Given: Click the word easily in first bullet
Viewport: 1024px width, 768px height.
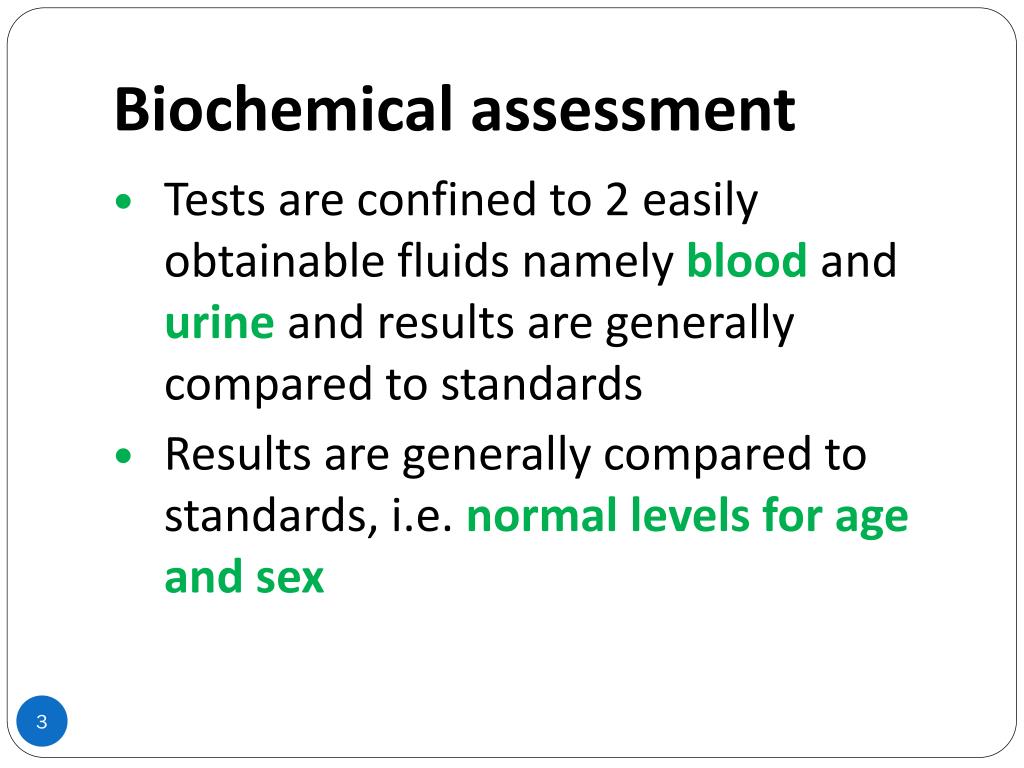Looking at the screenshot, I should coord(700,200).
